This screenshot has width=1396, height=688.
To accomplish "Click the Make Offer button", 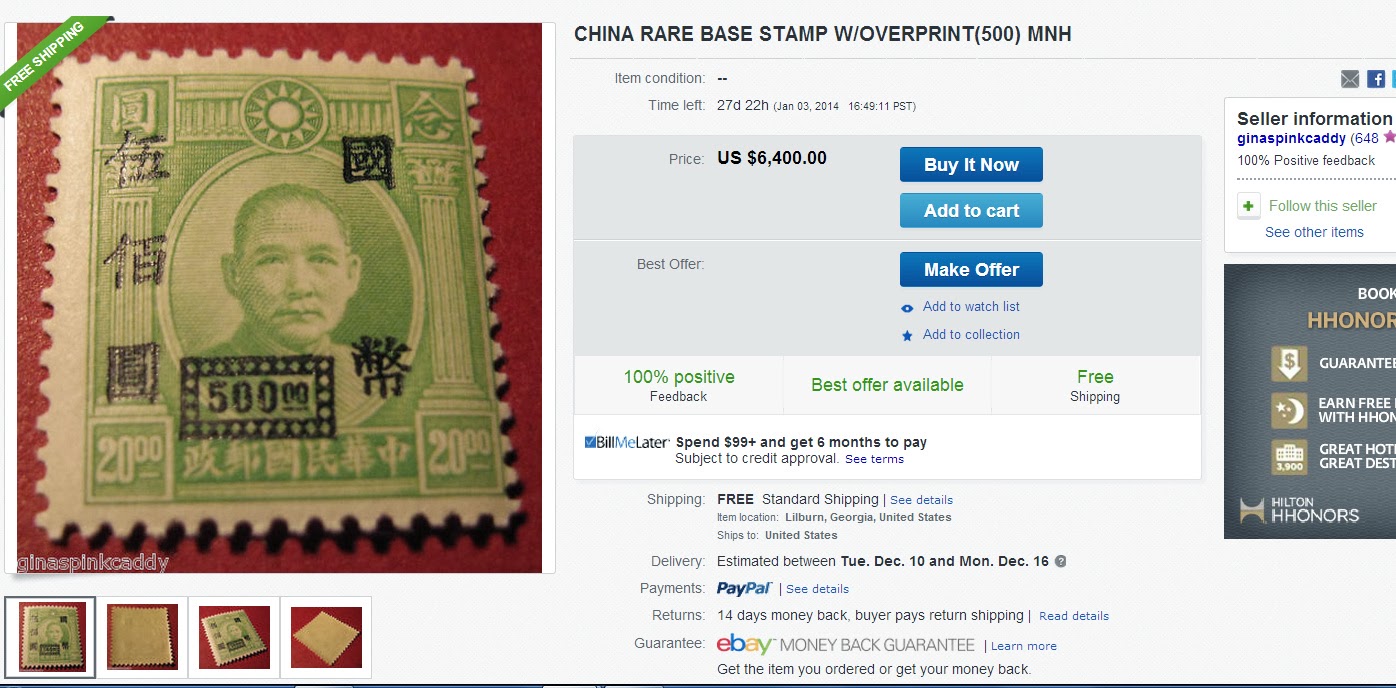I will (x=971, y=270).
